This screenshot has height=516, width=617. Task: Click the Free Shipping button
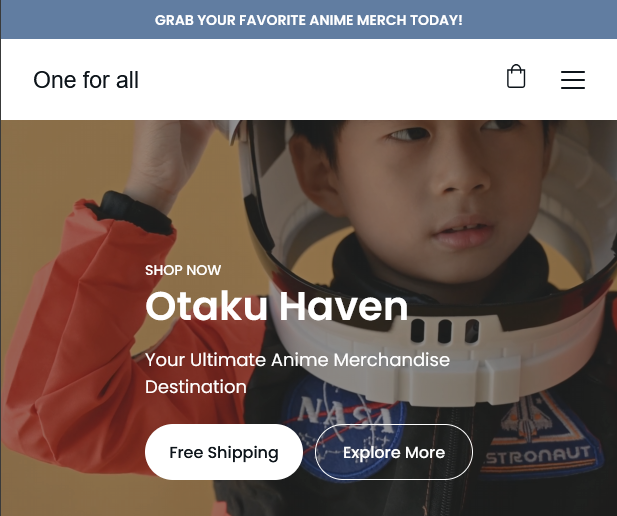point(224,452)
